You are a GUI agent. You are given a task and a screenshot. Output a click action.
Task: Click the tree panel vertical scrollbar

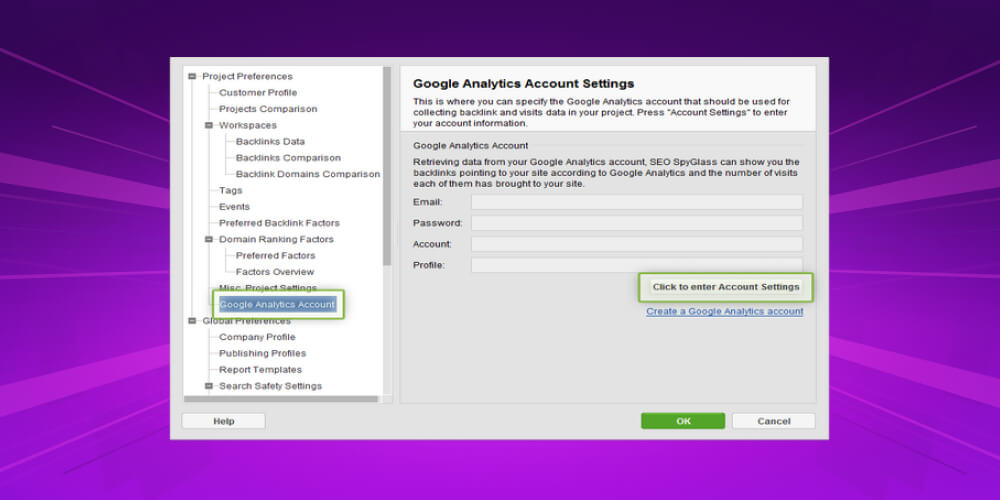pos(386,166)
